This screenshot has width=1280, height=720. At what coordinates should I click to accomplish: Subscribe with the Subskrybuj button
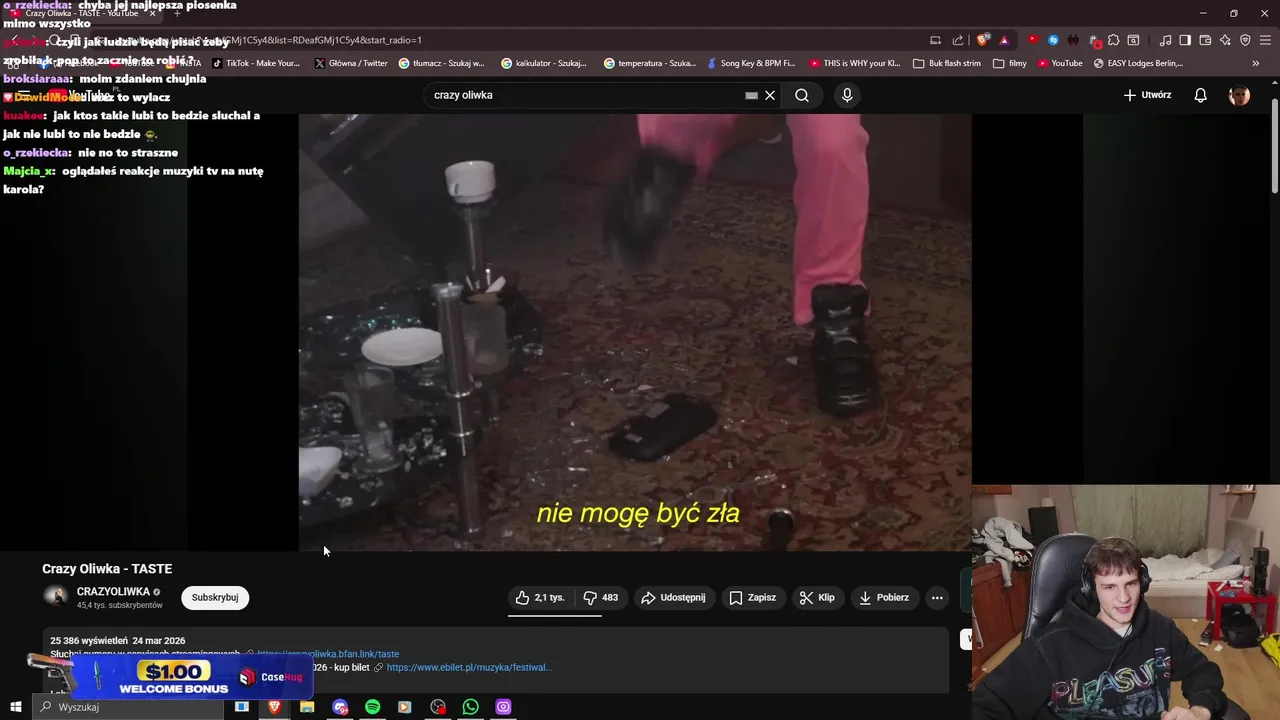point(215,598)
